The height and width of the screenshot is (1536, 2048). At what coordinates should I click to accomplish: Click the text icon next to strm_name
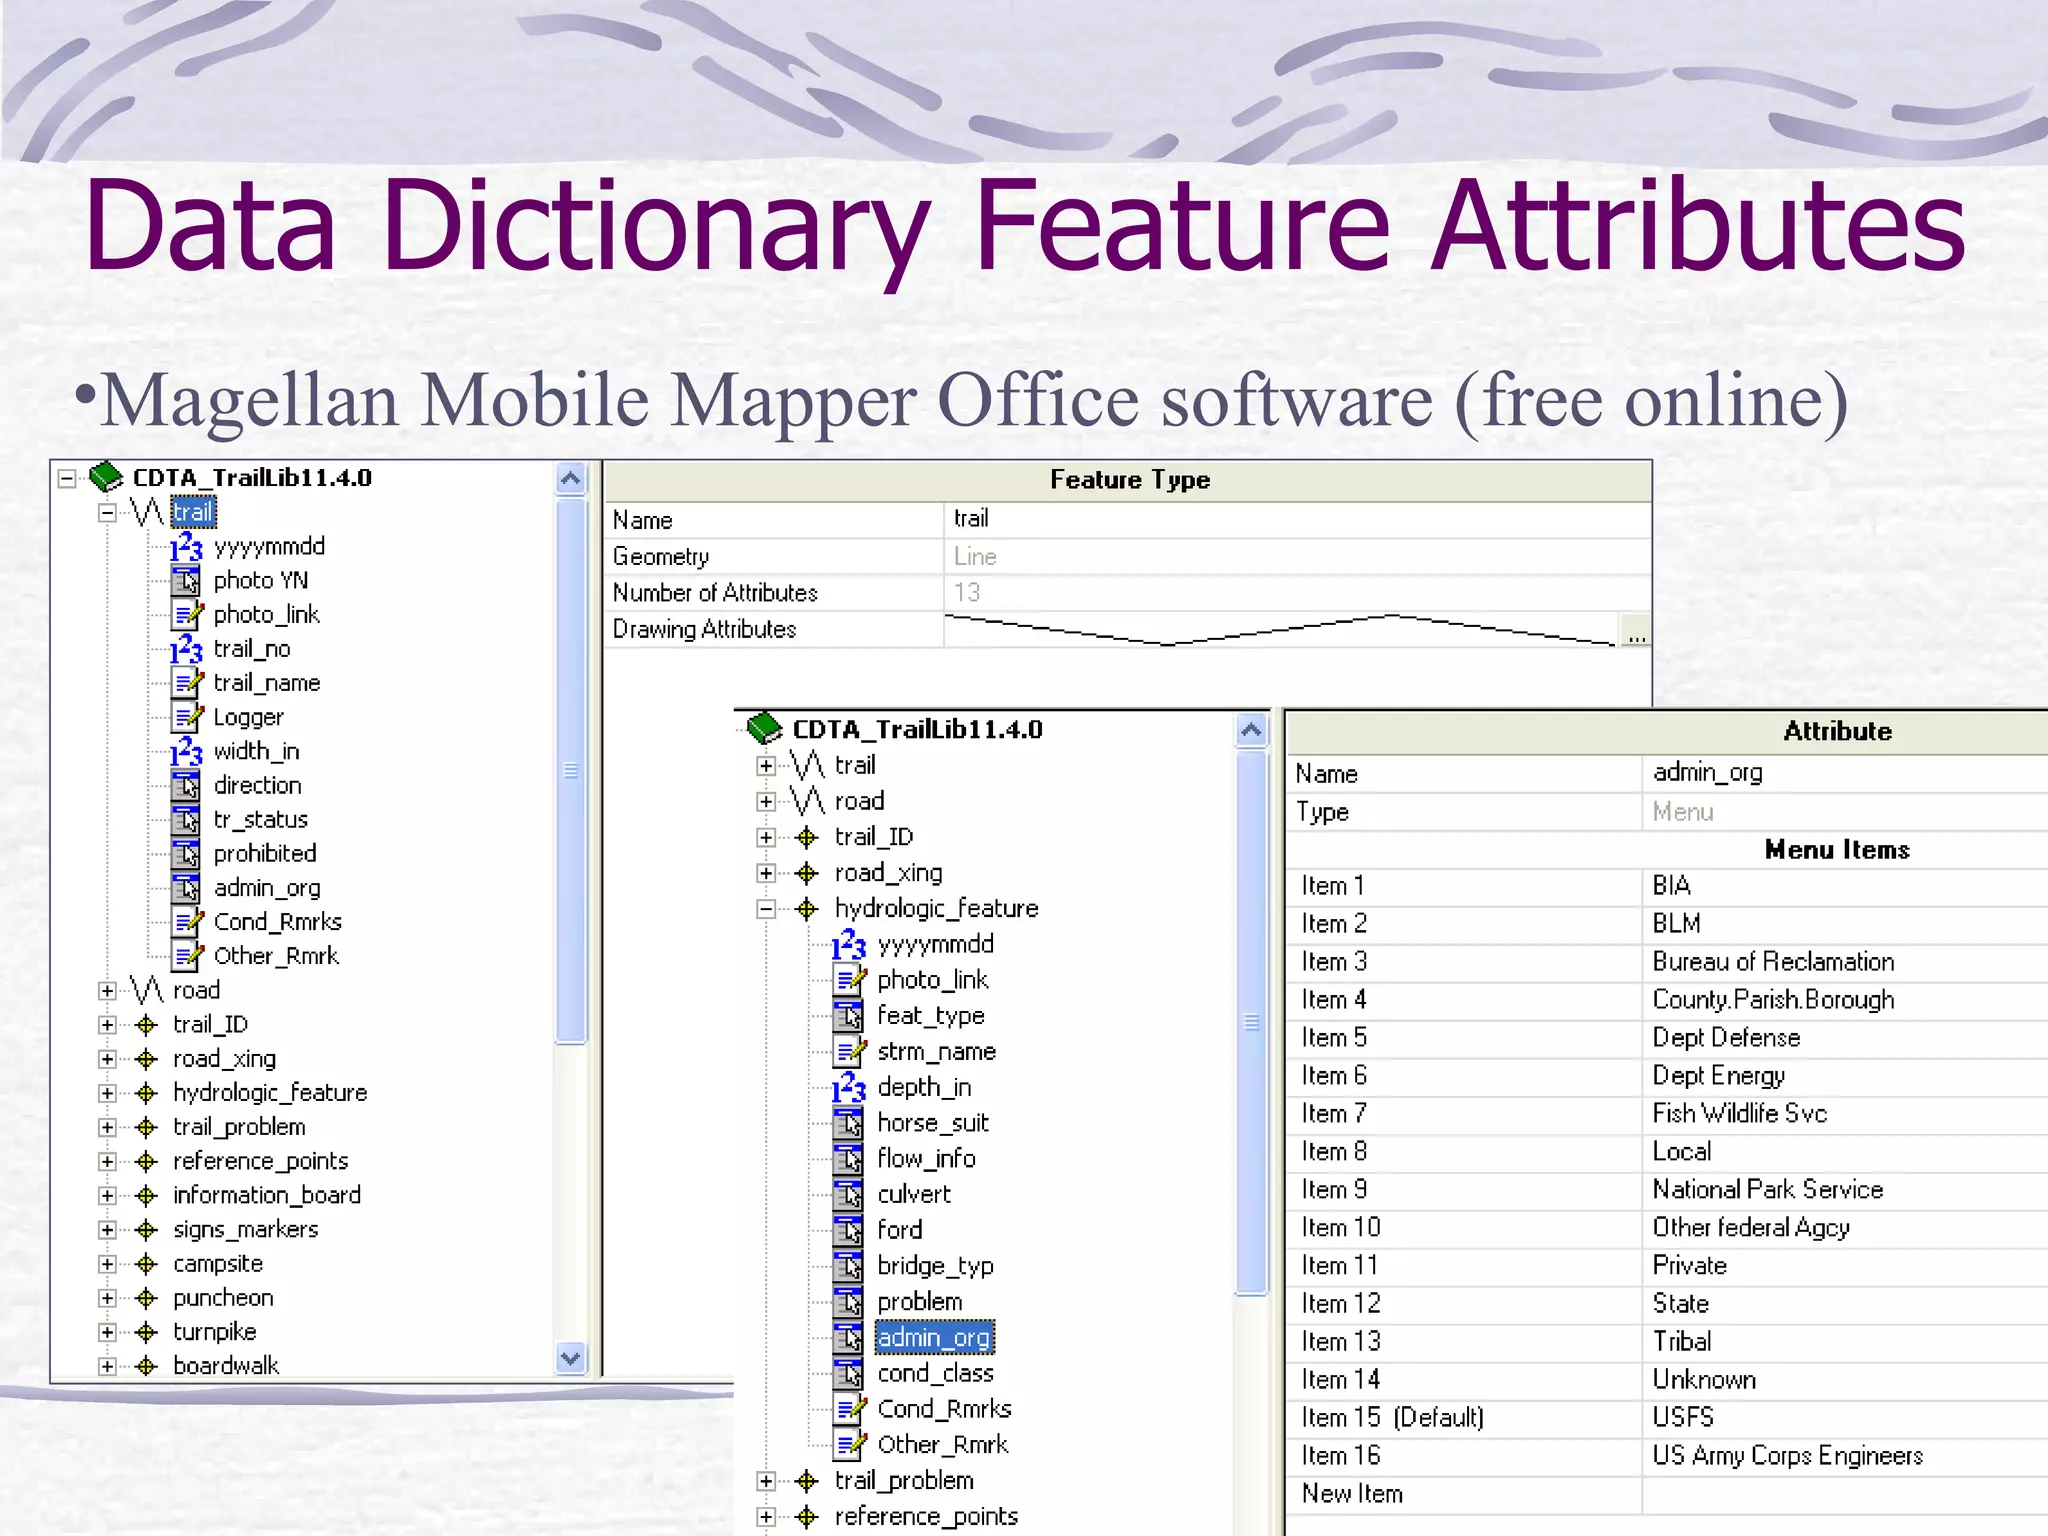pos(850,1052)
